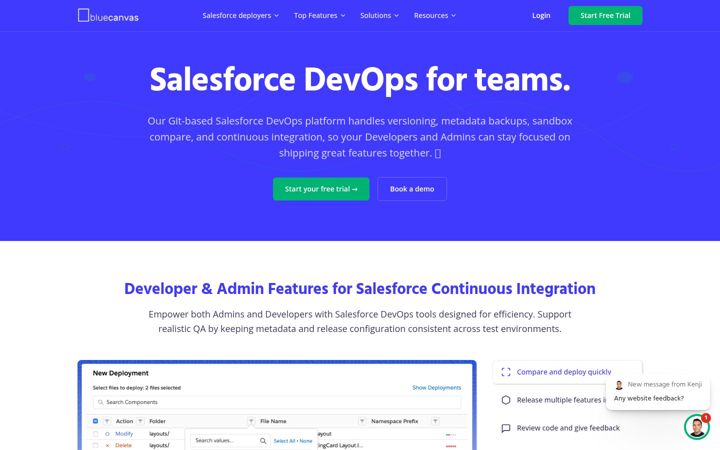This screenshot has width=720, height=450.
Task: Click the filter icon after Namespace Prefix
Action: (435, 421)
